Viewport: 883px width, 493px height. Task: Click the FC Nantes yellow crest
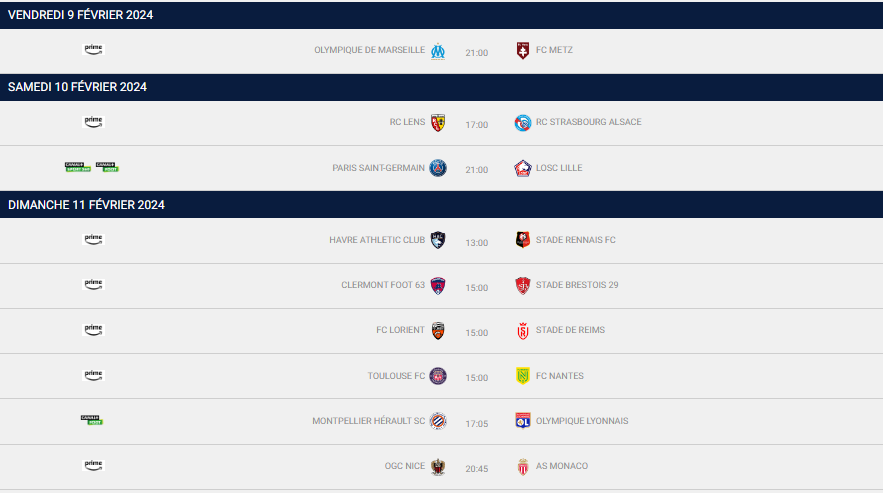[x=522, y=376]
